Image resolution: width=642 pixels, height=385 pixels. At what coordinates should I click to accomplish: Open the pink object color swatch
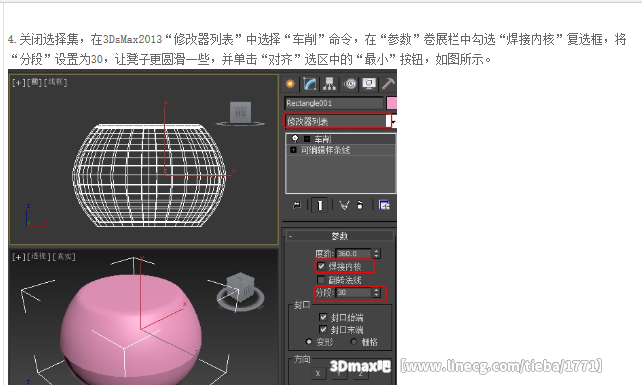[391, 103]
